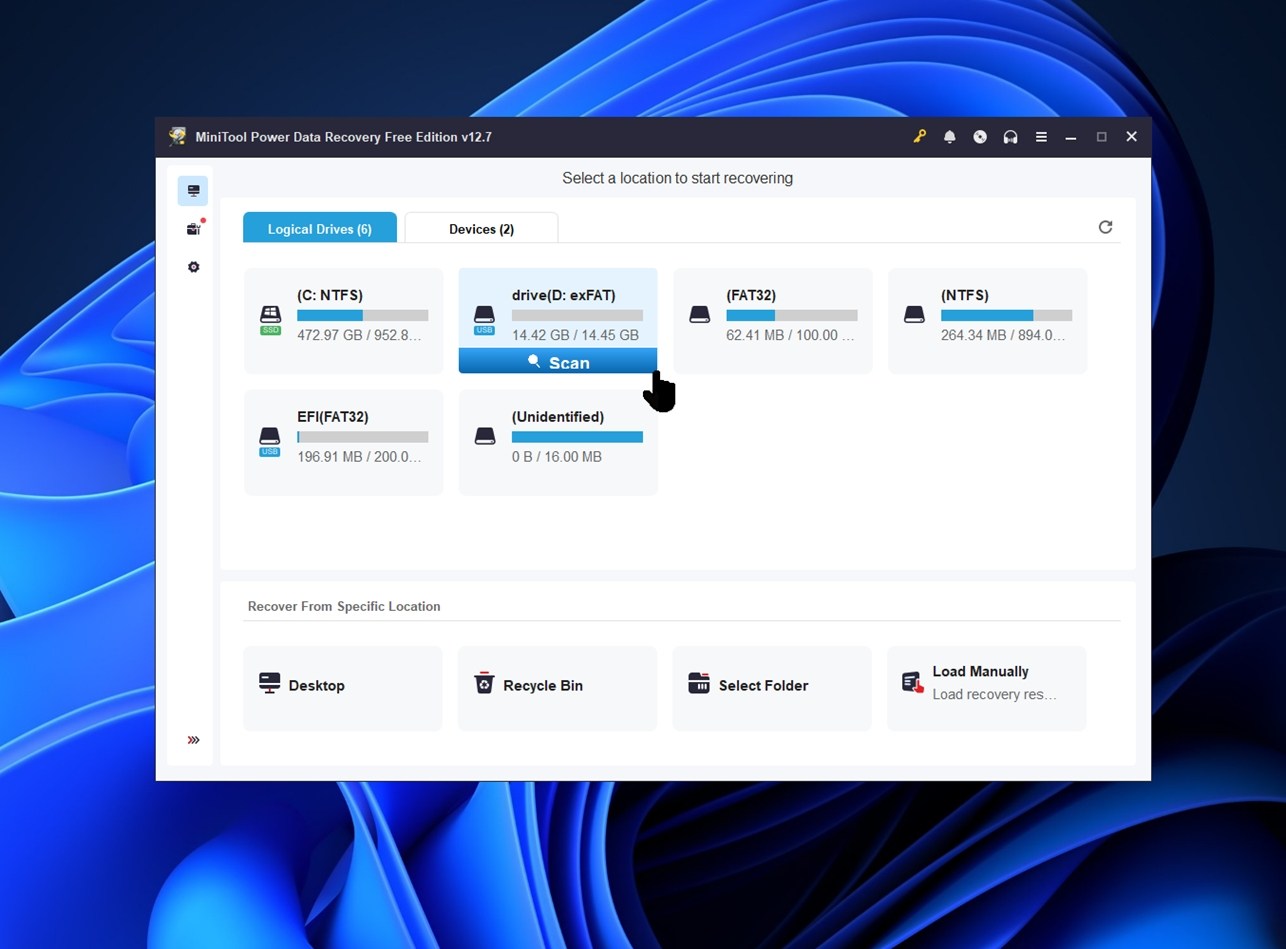Open the hamburger menu in title bar
The image size is (1286, 949).
tap(1041, 137)
